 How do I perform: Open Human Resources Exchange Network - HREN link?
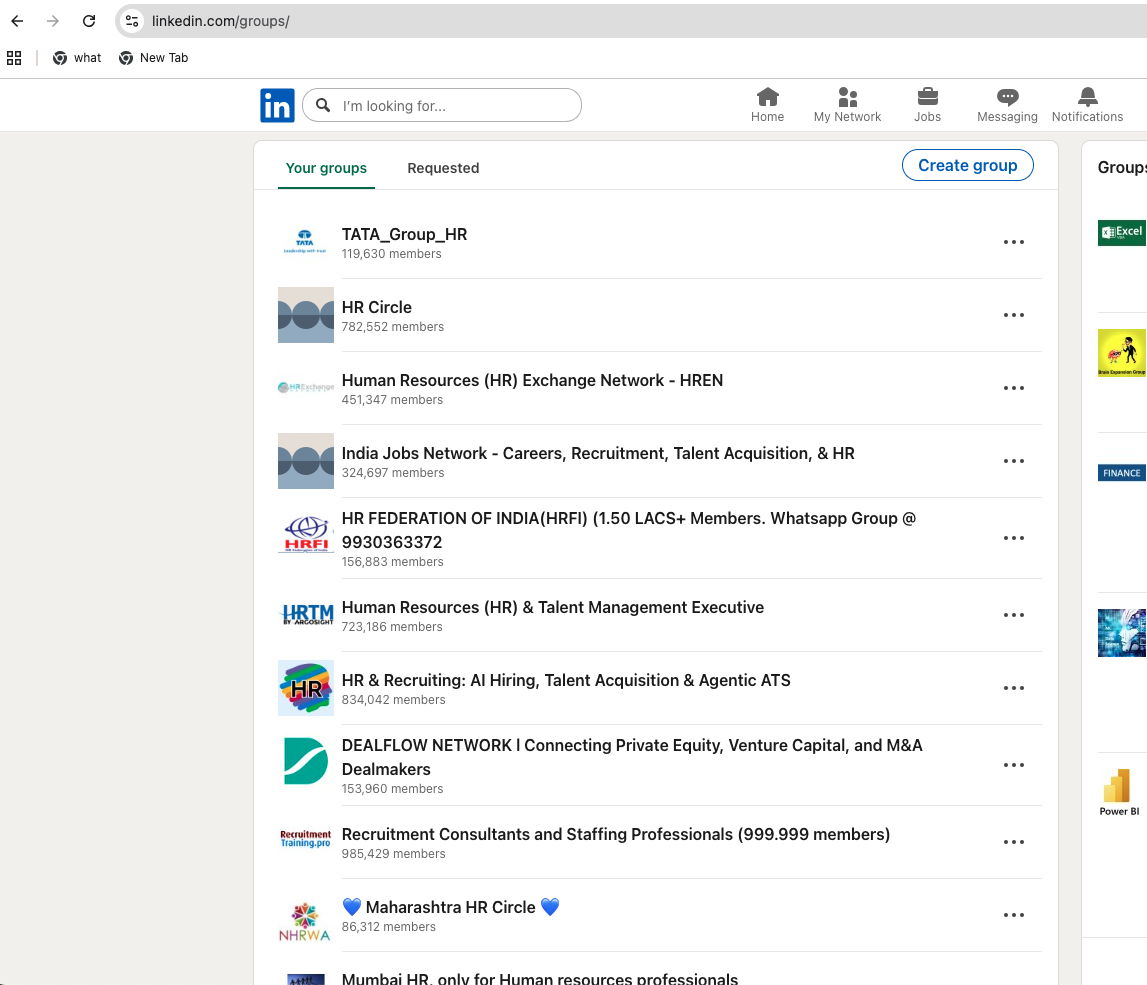532,381
